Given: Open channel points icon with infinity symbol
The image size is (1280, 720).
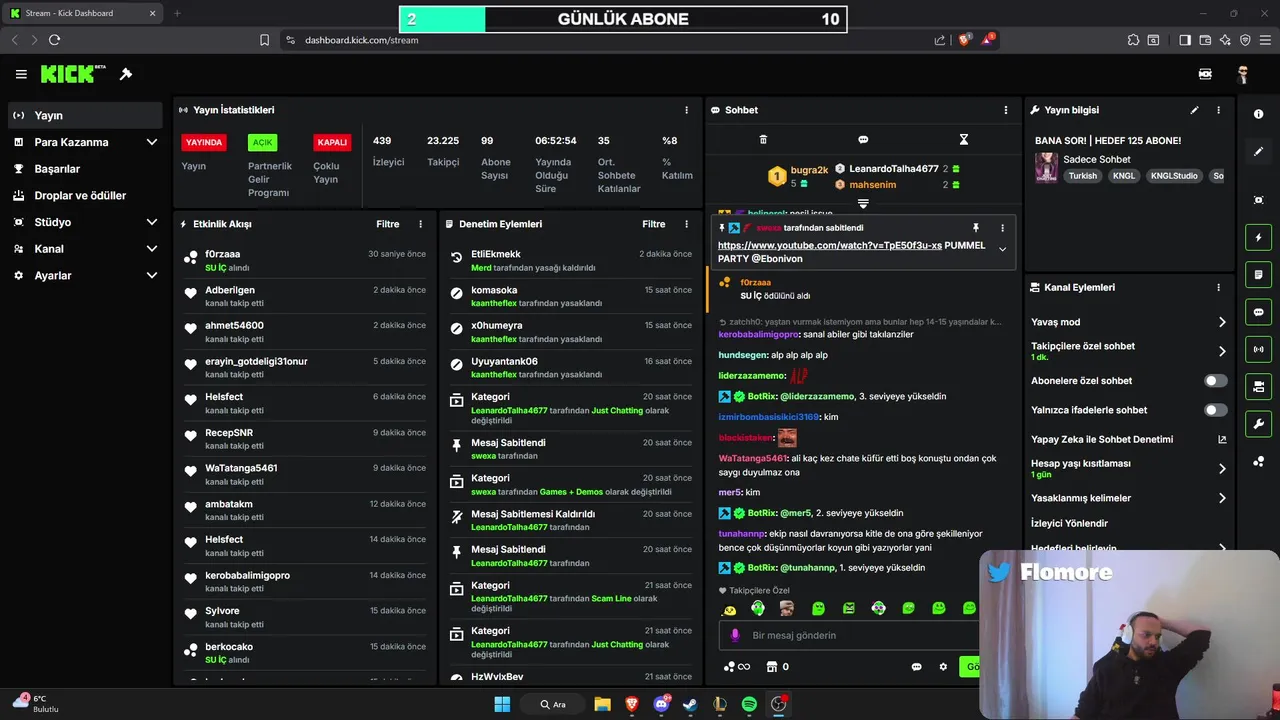Looking at the screenshot, I should (736, 667).
